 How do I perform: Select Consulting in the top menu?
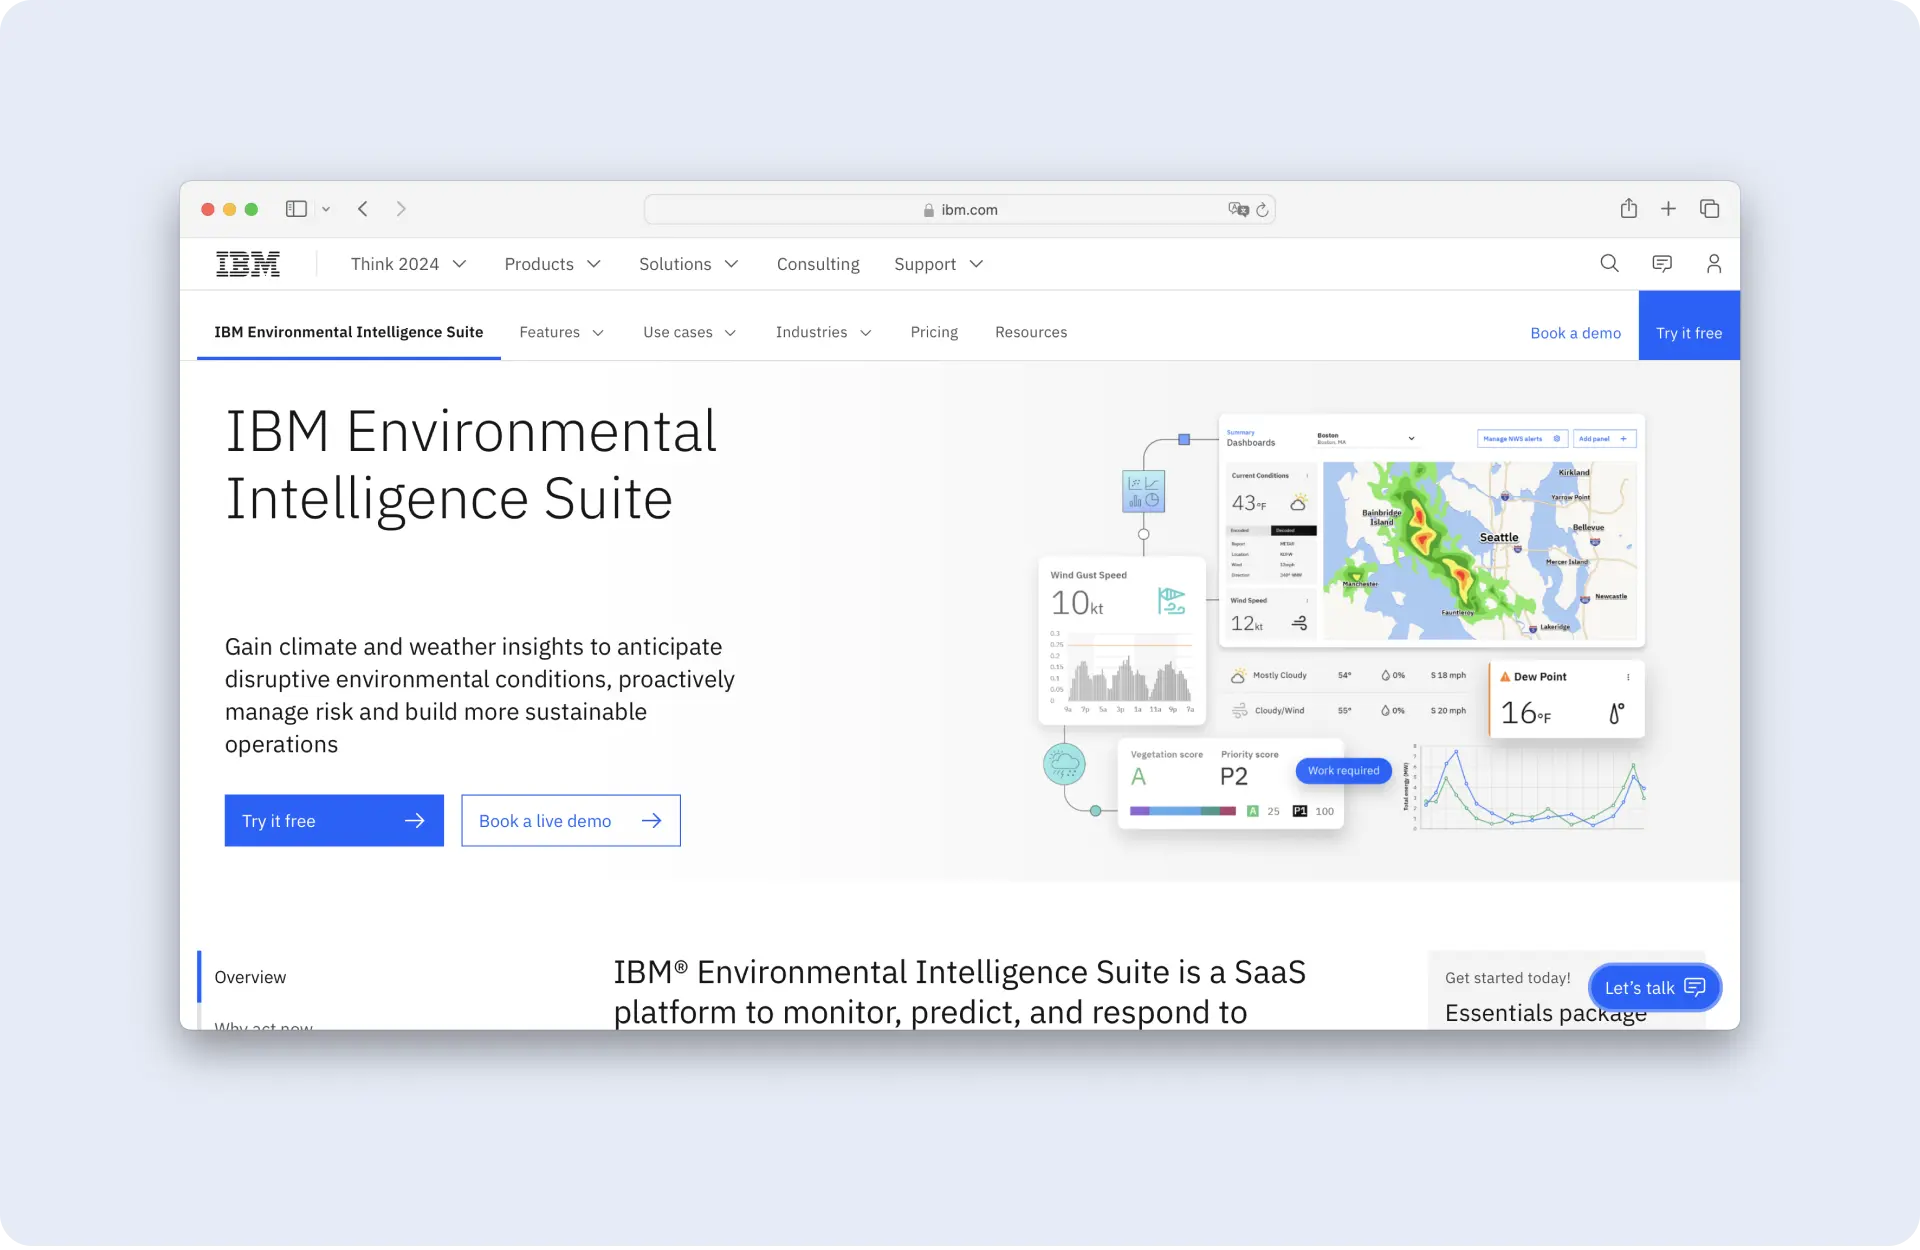click(818, 264)
